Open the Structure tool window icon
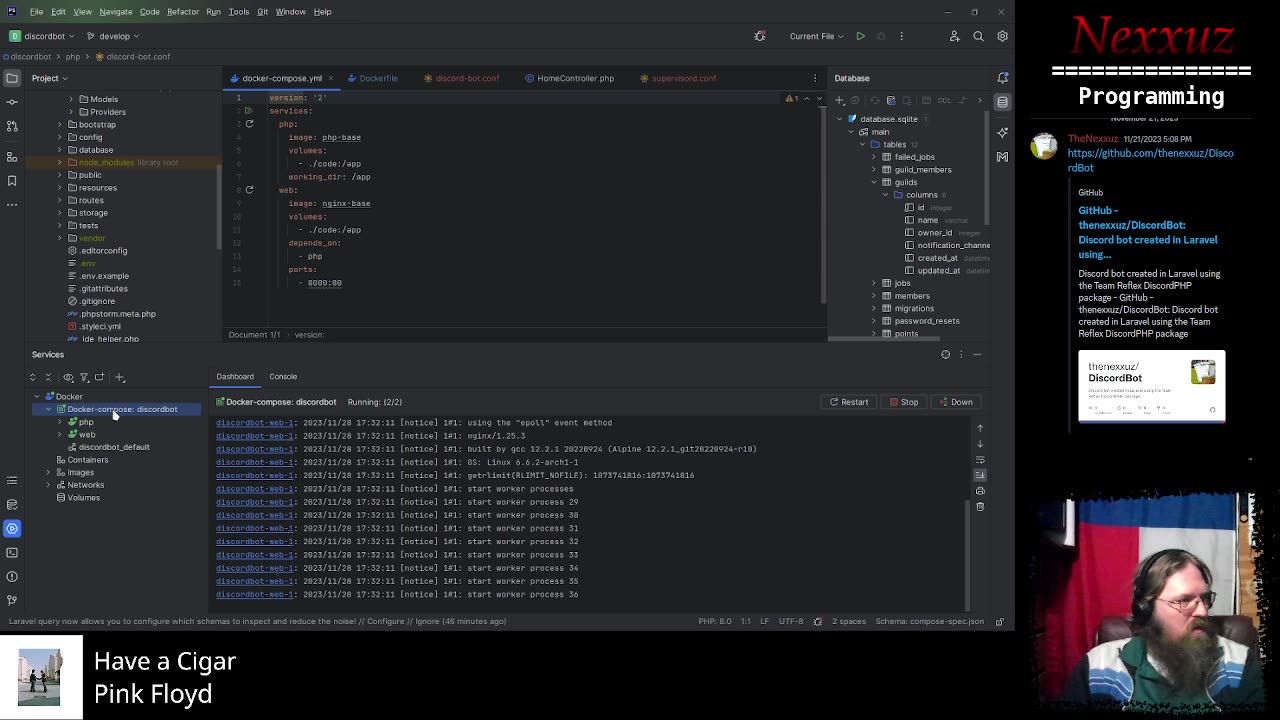Viewport: 1280px width, 720px height. (12, 157)
